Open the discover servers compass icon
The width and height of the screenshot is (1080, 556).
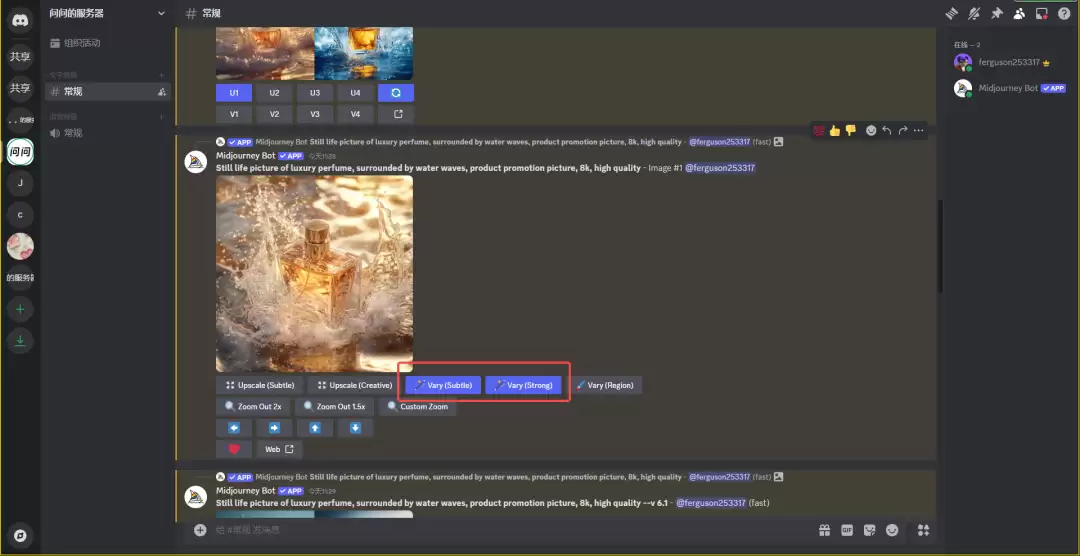(x=20, y=534)
